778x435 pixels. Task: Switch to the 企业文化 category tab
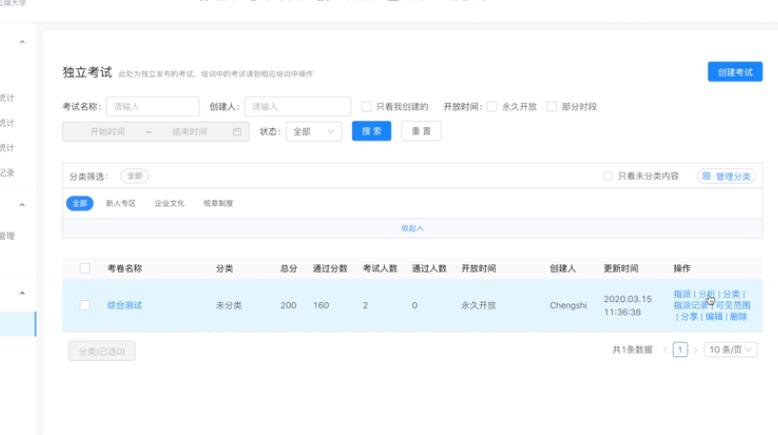coord(169,203)
